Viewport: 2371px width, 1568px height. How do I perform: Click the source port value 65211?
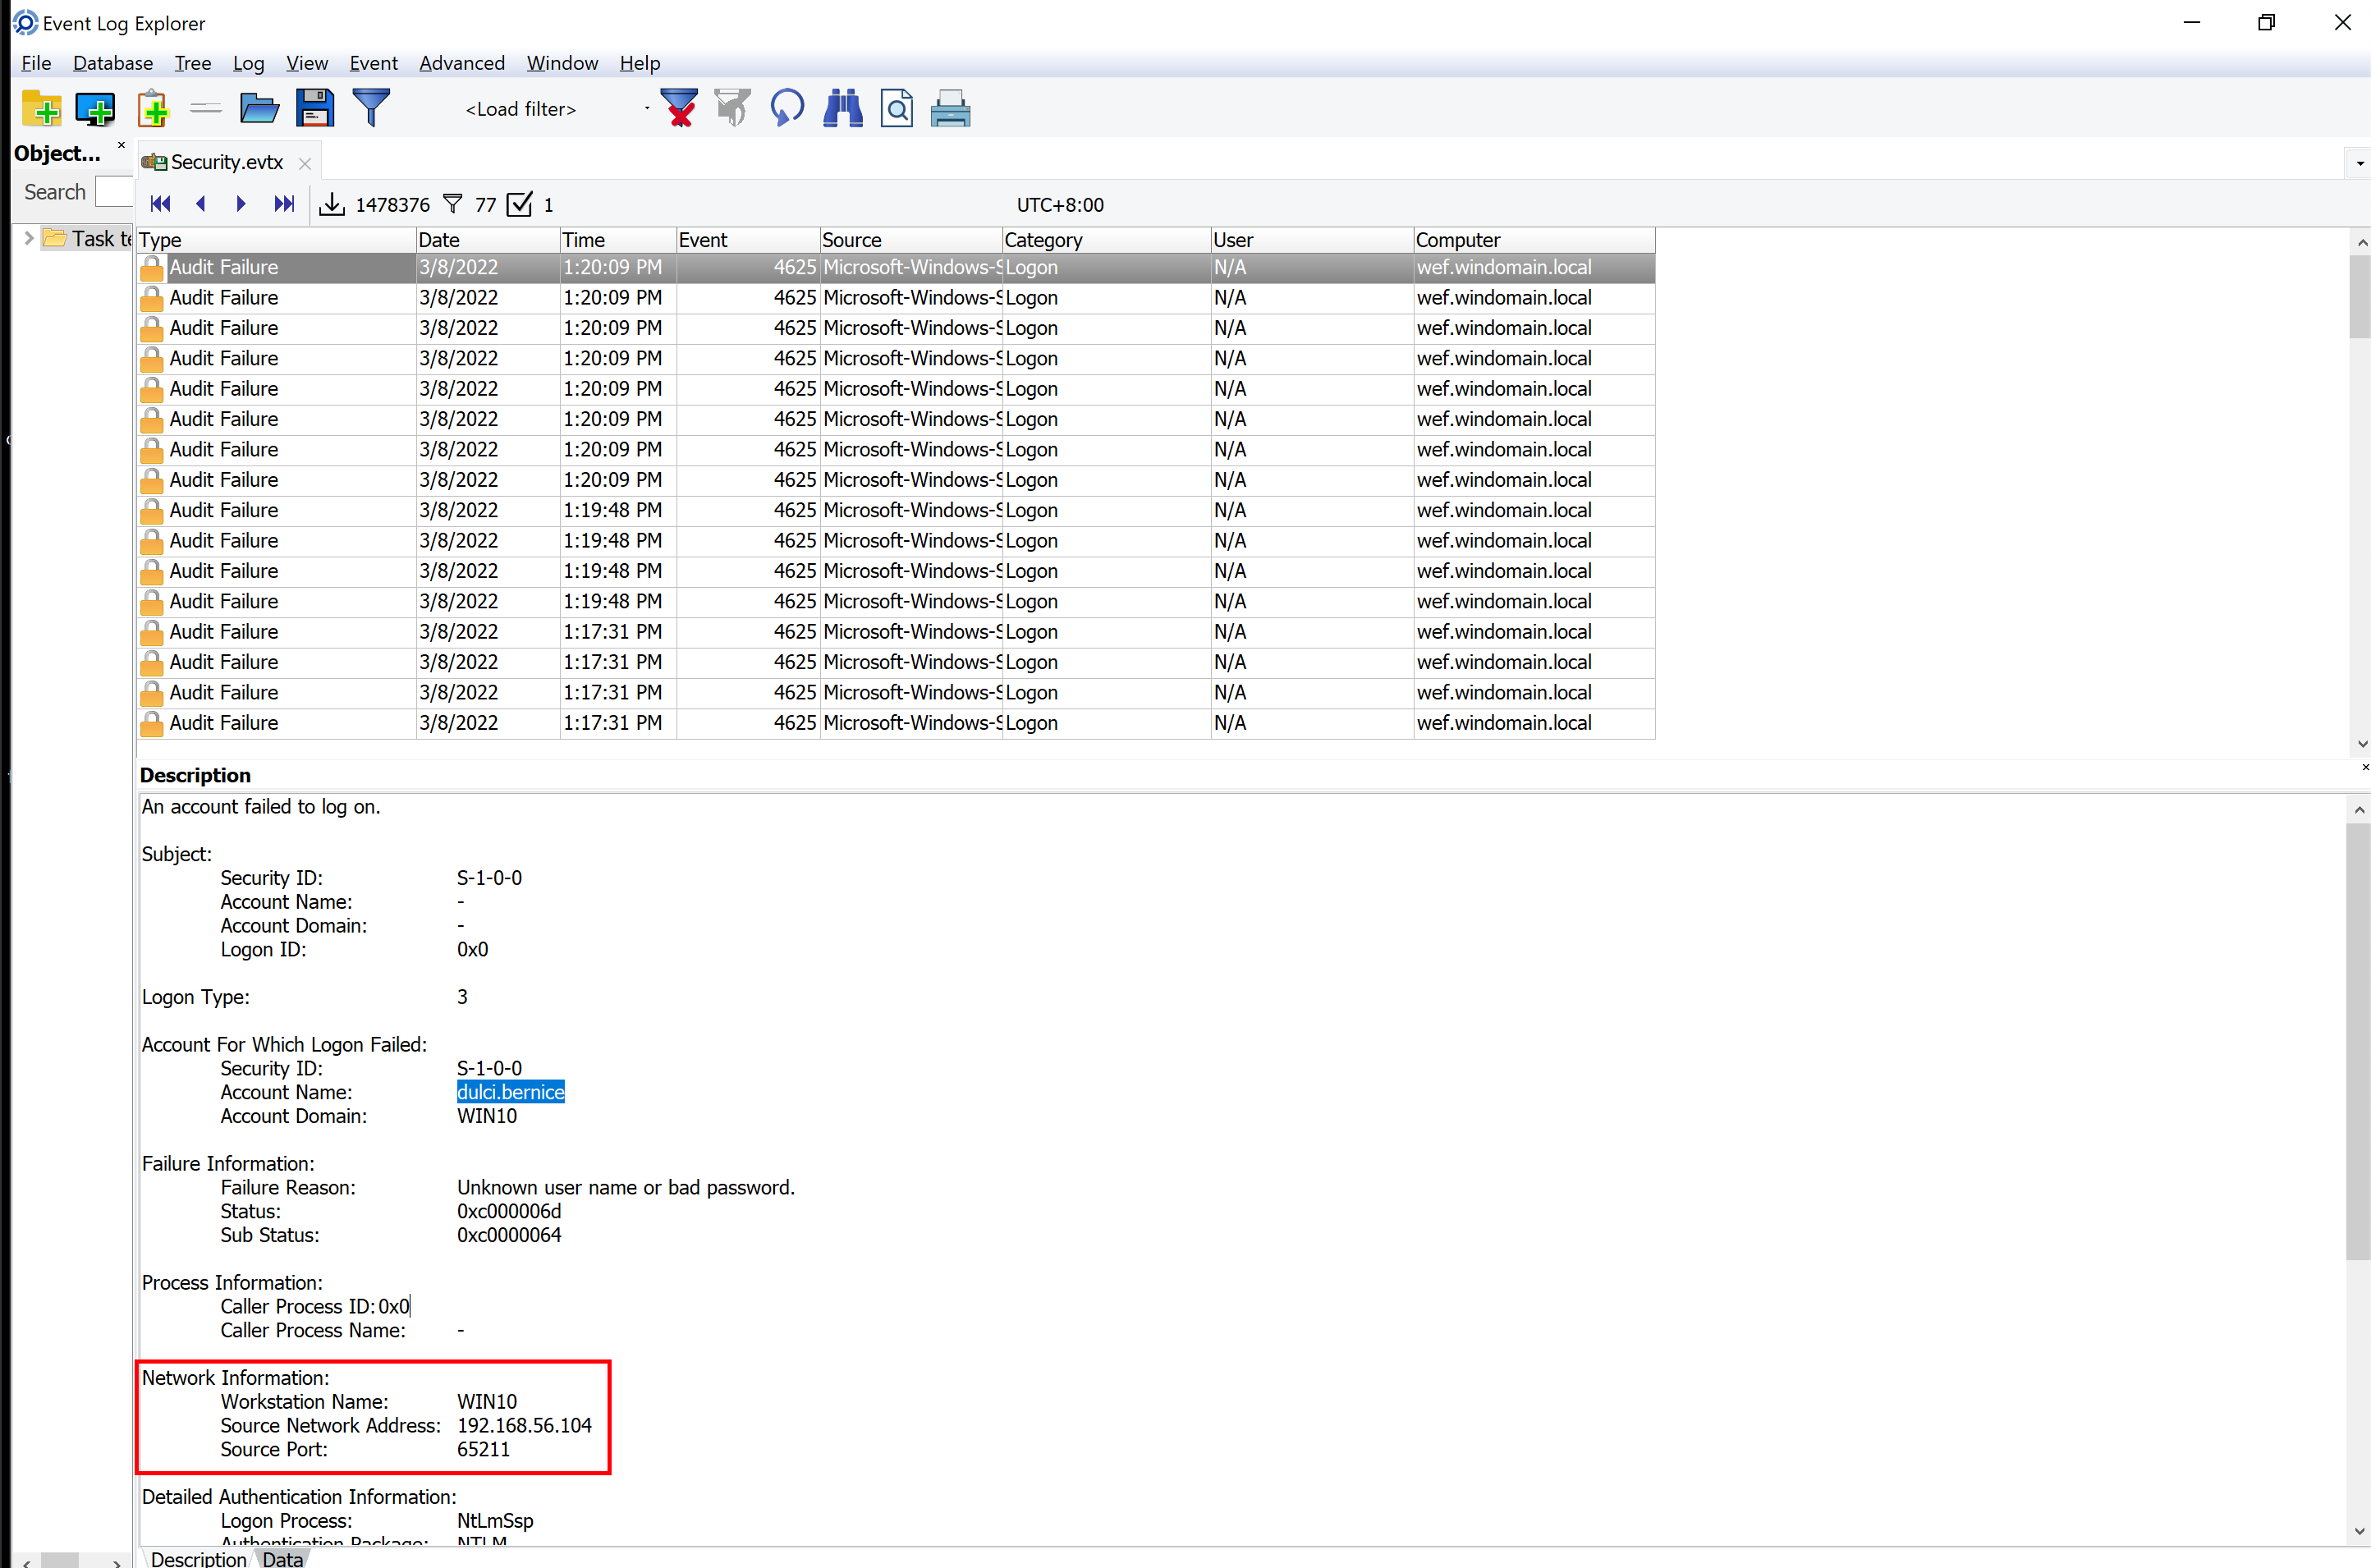pyautogui.click(x=483, y=1449)
